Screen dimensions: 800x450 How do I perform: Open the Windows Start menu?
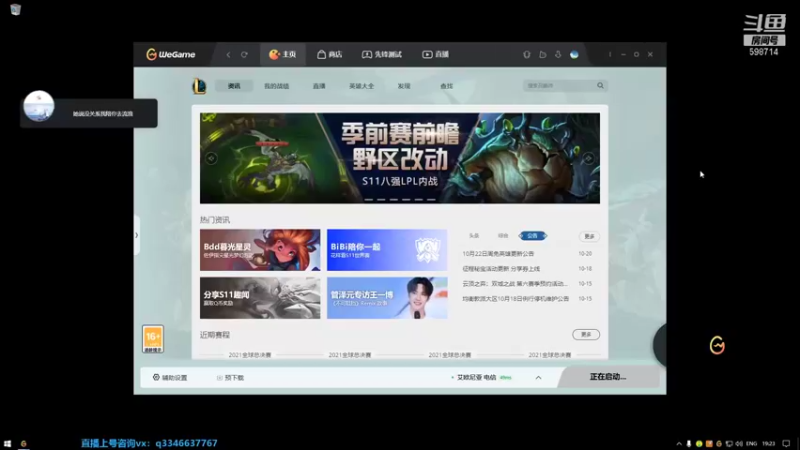tap(7, 444)
